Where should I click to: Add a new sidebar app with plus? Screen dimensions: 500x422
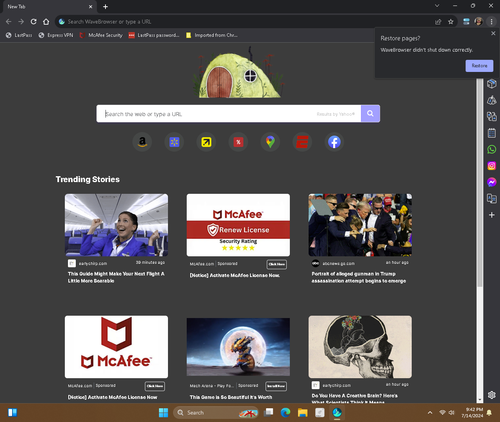click(492, 215)
